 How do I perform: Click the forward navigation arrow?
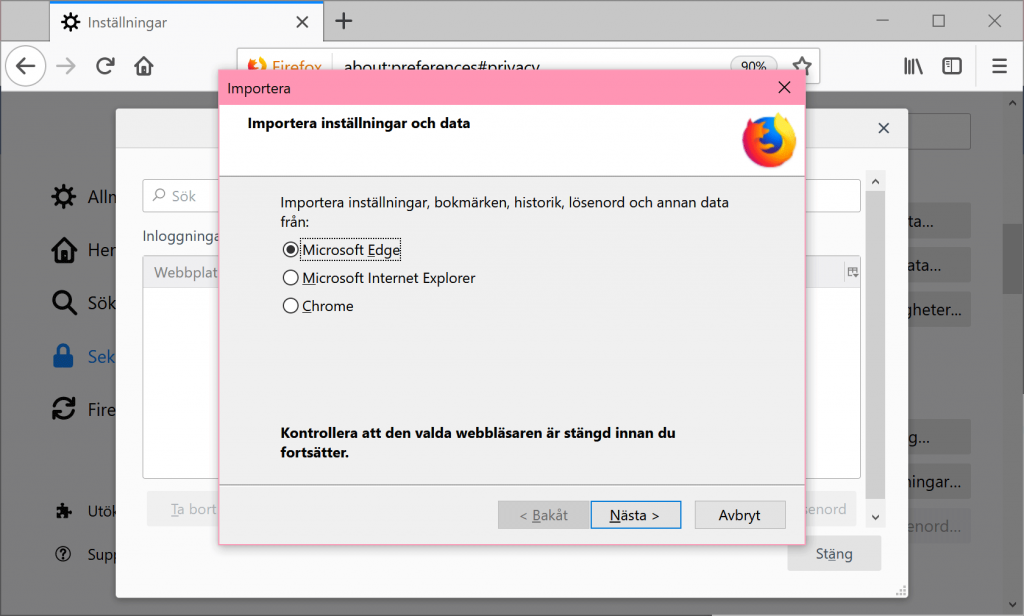click(x=66, y=66)
